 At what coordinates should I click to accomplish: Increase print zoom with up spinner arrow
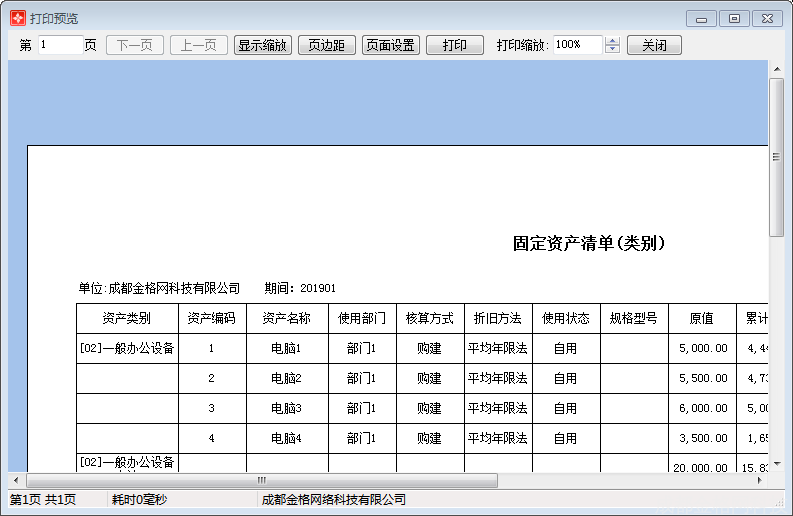tap(613, 41)
